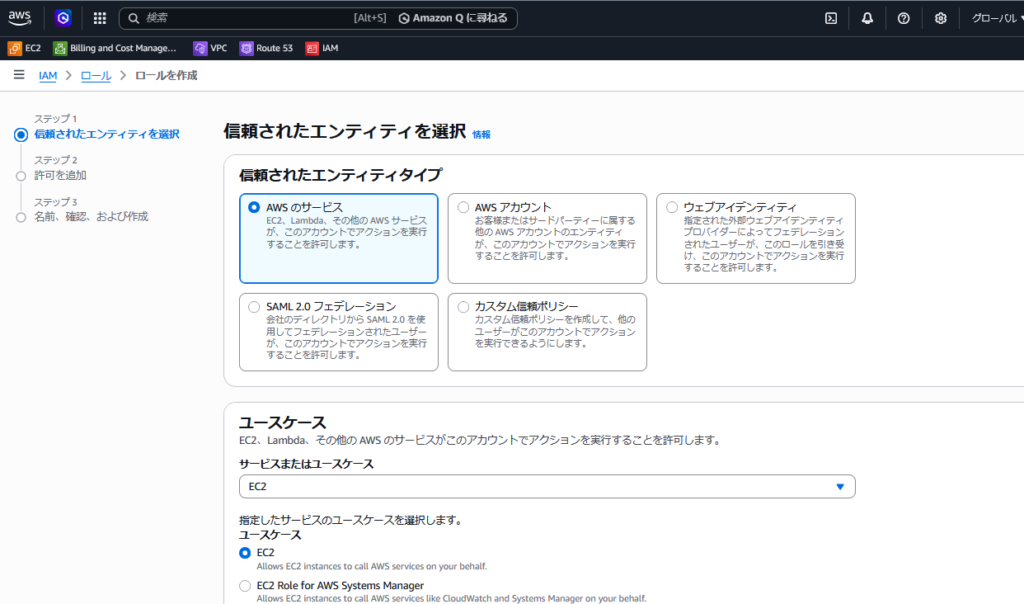Screen dimensions: 1024x604
Task: Click the 情報 info link
Action: [481, 134]
